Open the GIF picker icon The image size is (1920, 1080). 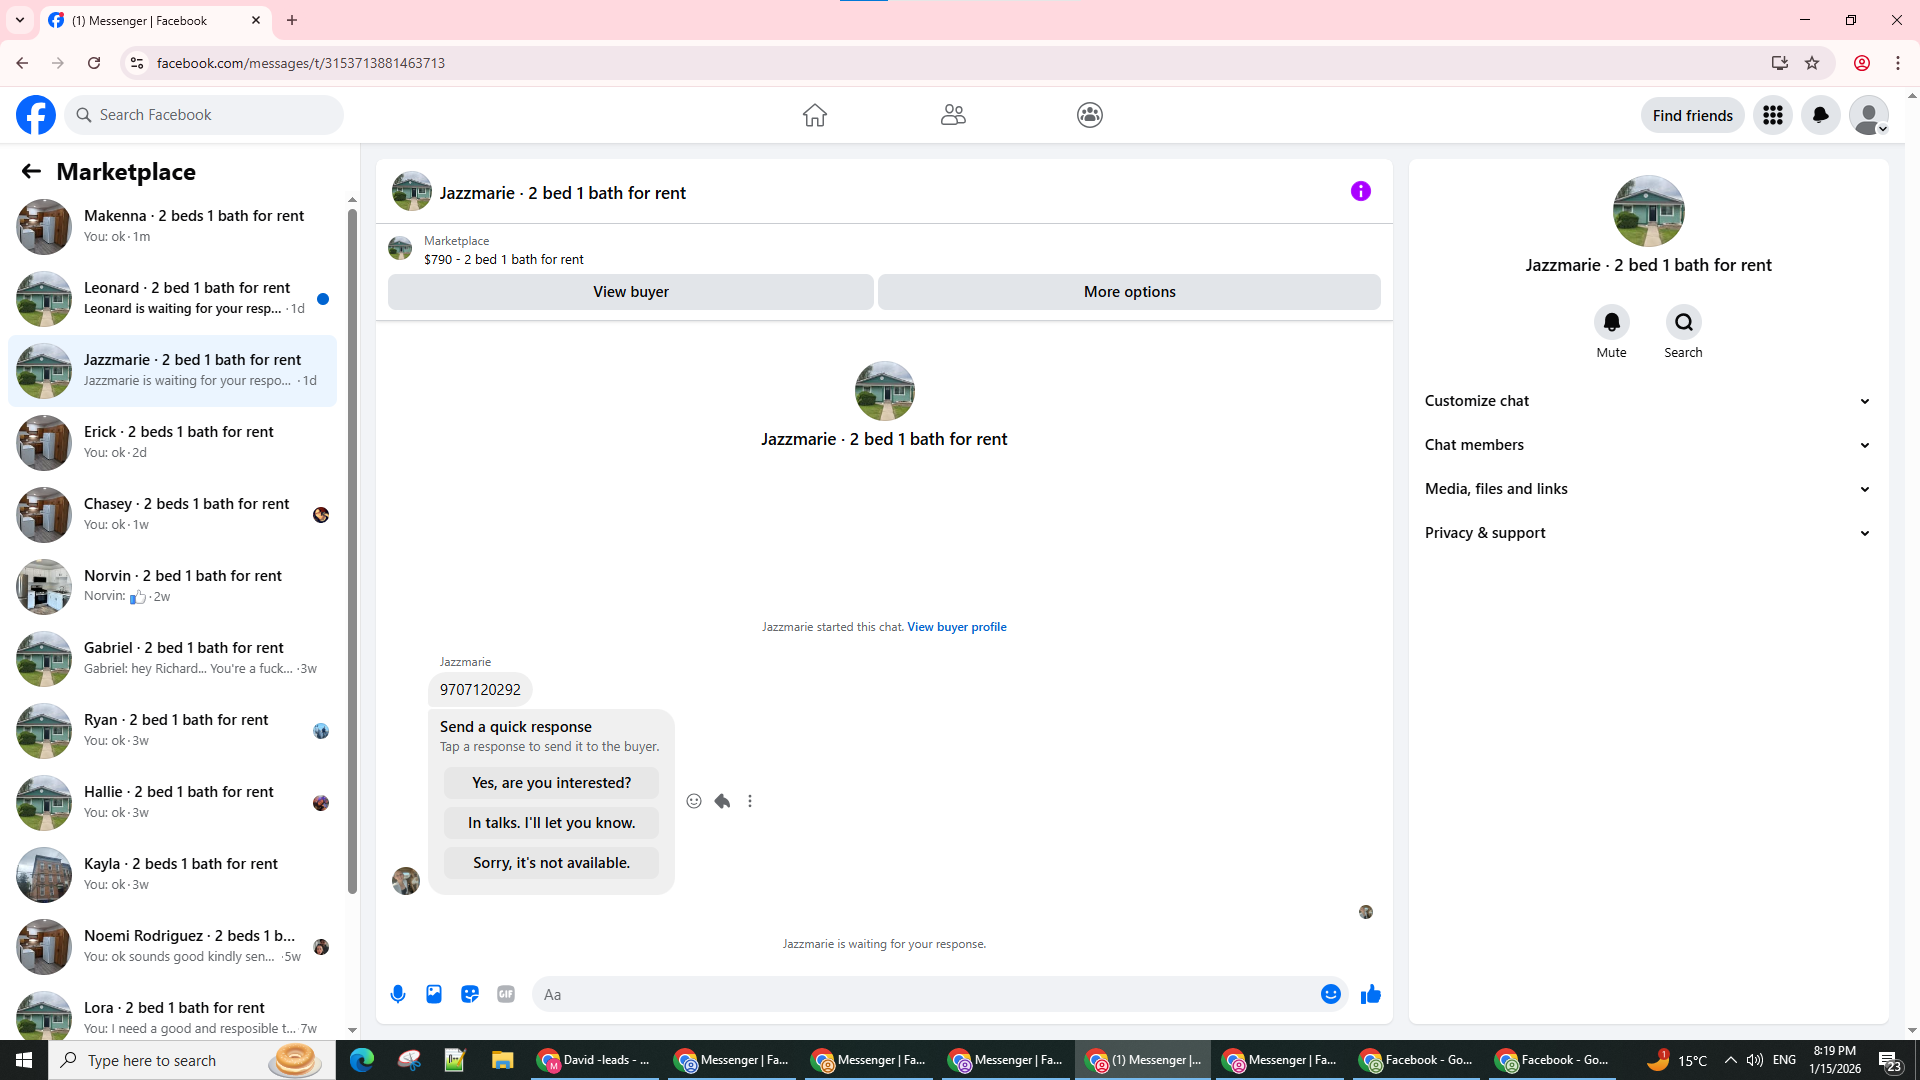506,994
